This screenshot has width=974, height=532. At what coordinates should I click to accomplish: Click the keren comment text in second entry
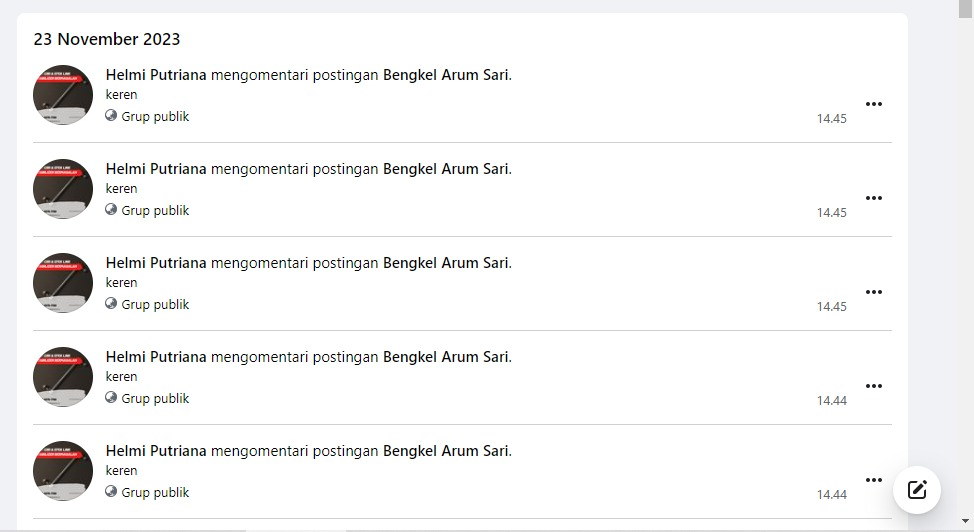121,188
